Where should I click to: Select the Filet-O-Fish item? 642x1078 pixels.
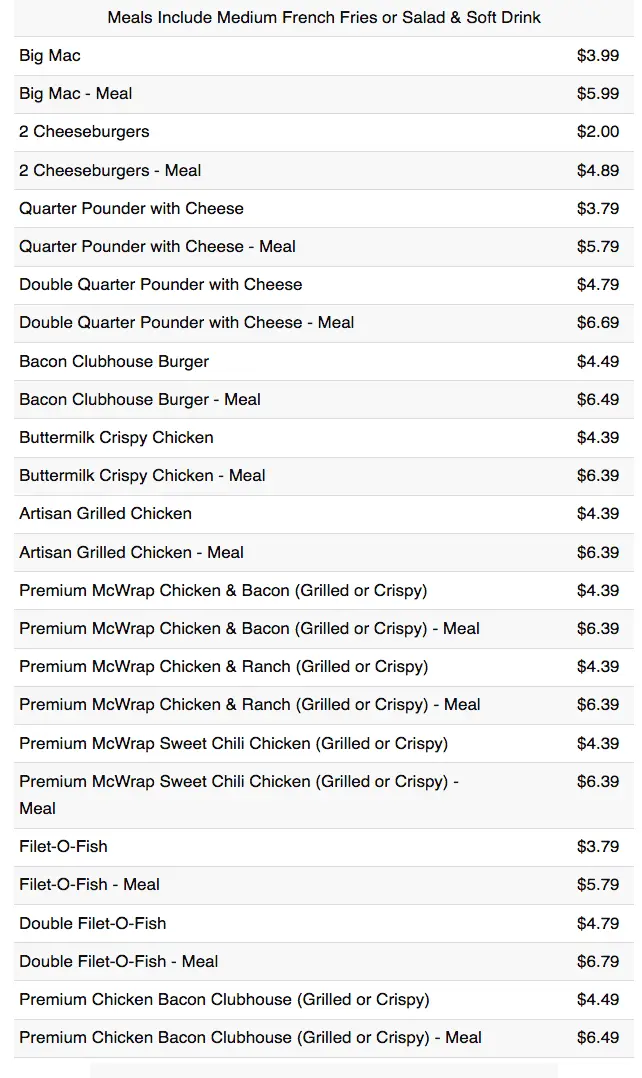(63, 847)
